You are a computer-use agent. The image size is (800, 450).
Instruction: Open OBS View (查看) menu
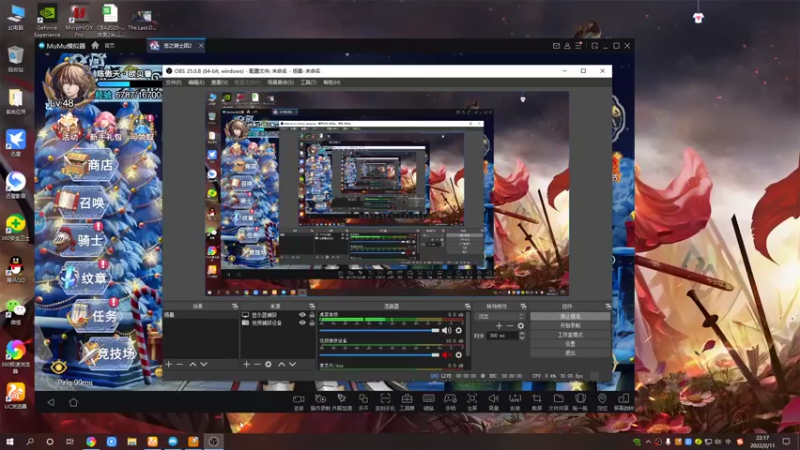[x=219, y=83]
